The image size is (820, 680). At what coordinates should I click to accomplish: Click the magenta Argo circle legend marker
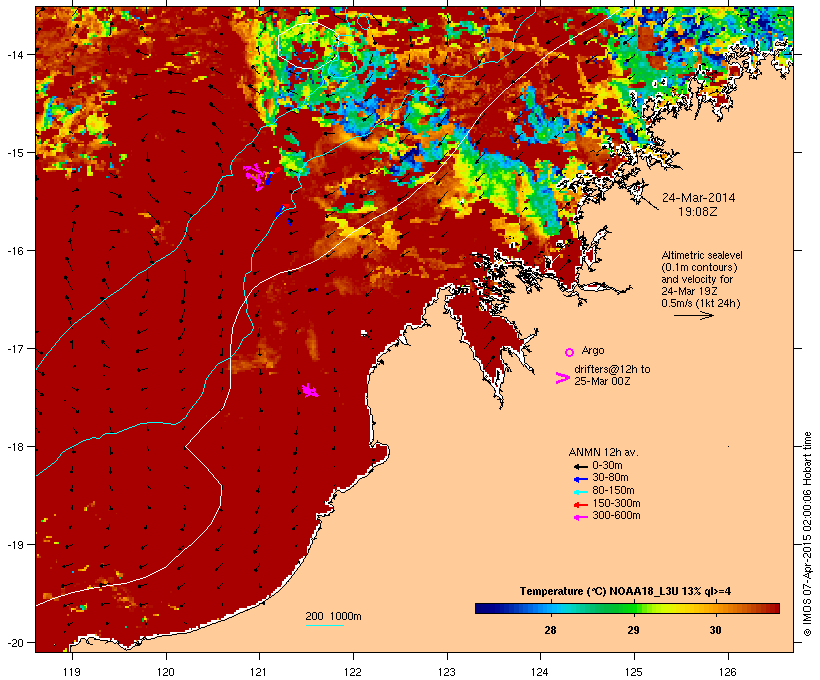point(570,352)
